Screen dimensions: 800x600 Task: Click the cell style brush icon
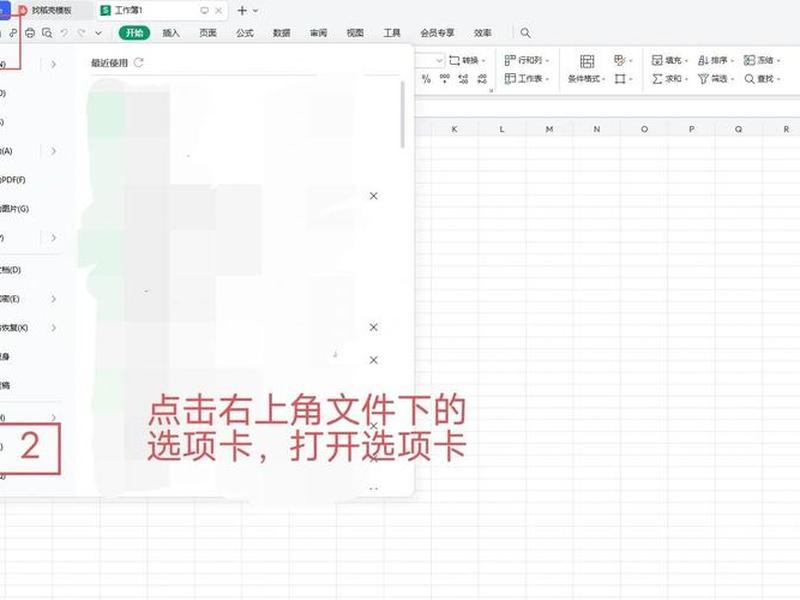click(x=619, y=61)
